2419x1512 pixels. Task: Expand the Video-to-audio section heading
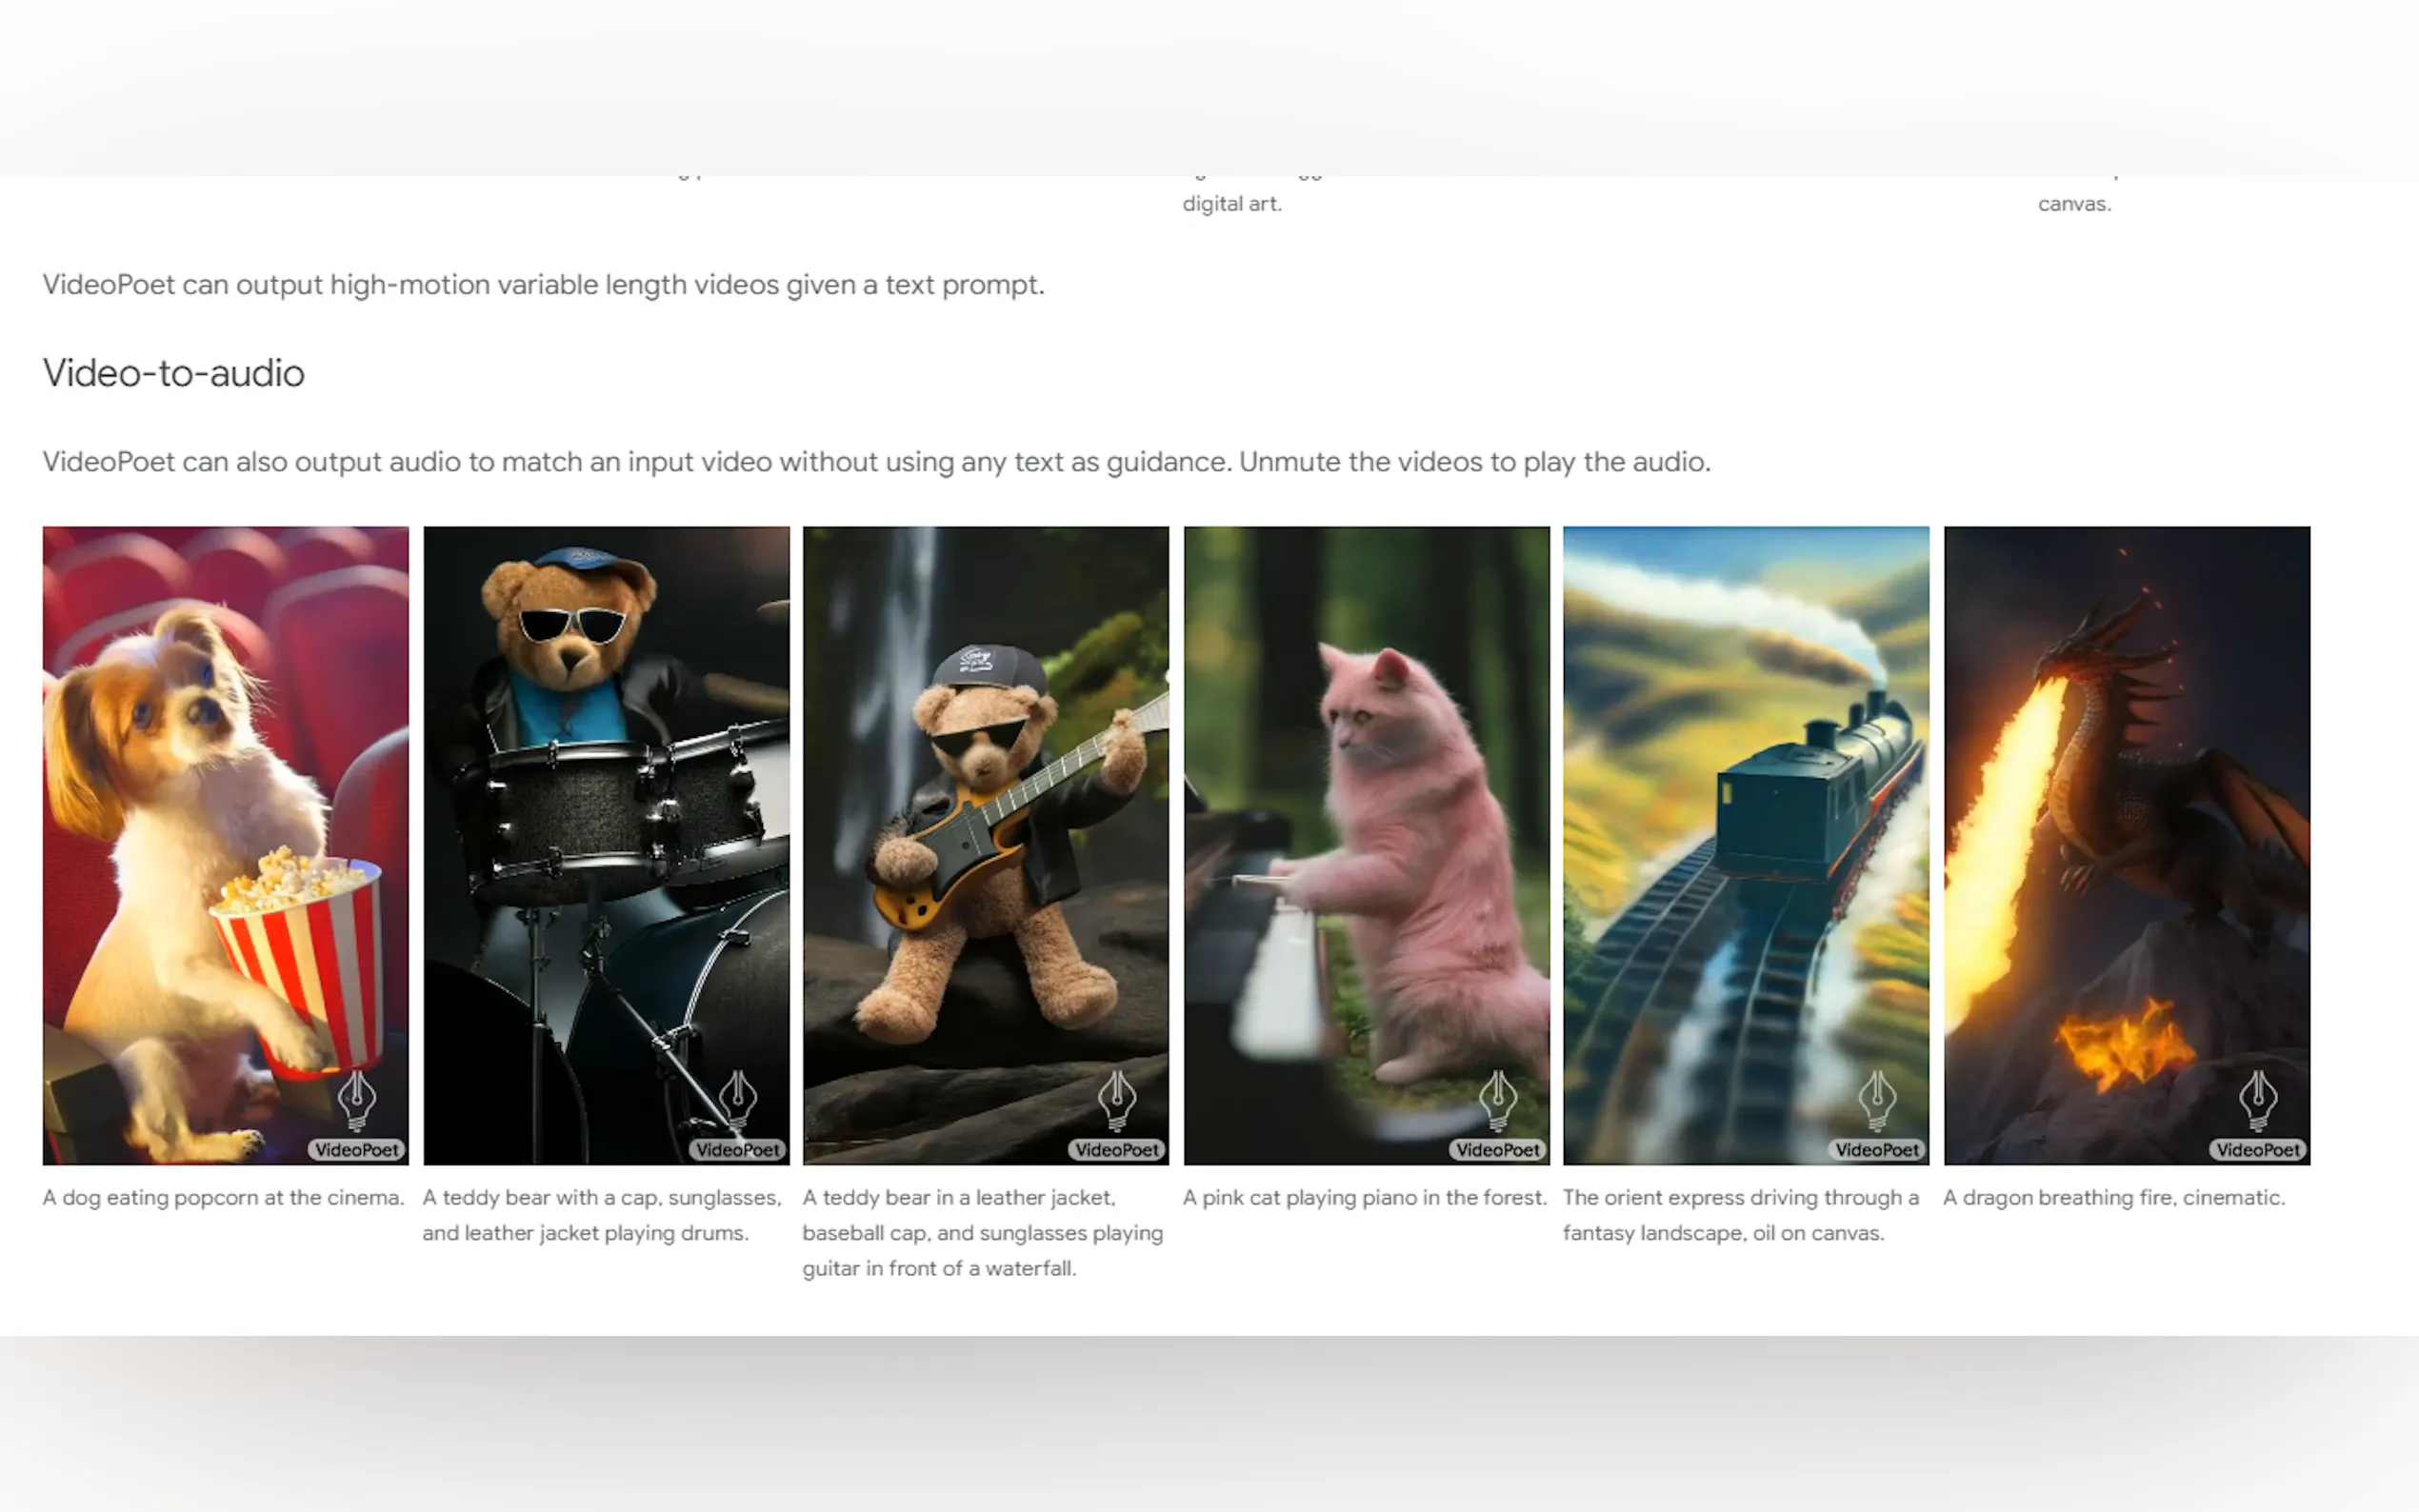click(172, 373)
